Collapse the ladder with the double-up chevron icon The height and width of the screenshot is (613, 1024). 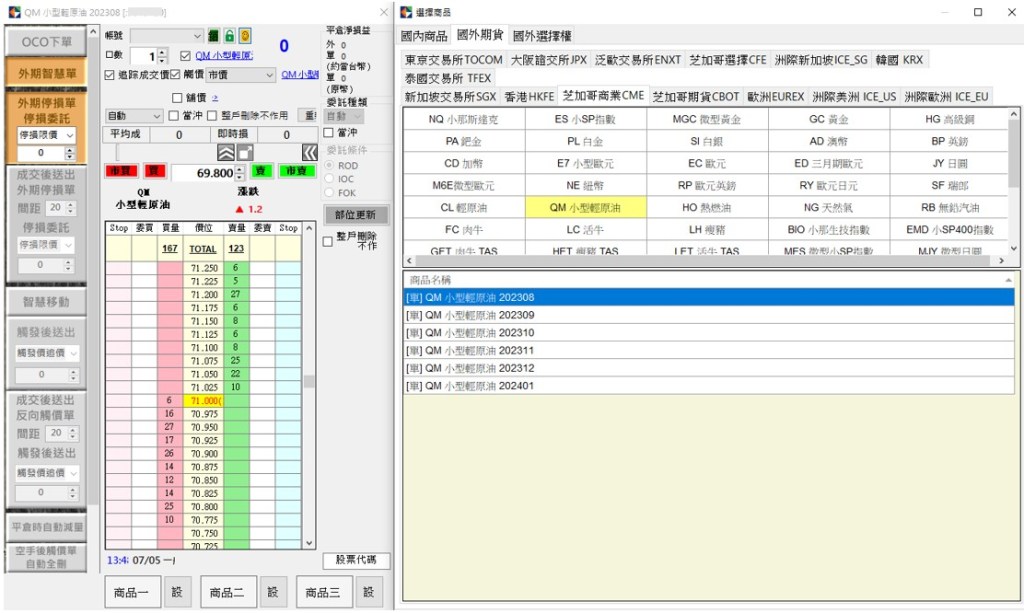coord(227,153)
